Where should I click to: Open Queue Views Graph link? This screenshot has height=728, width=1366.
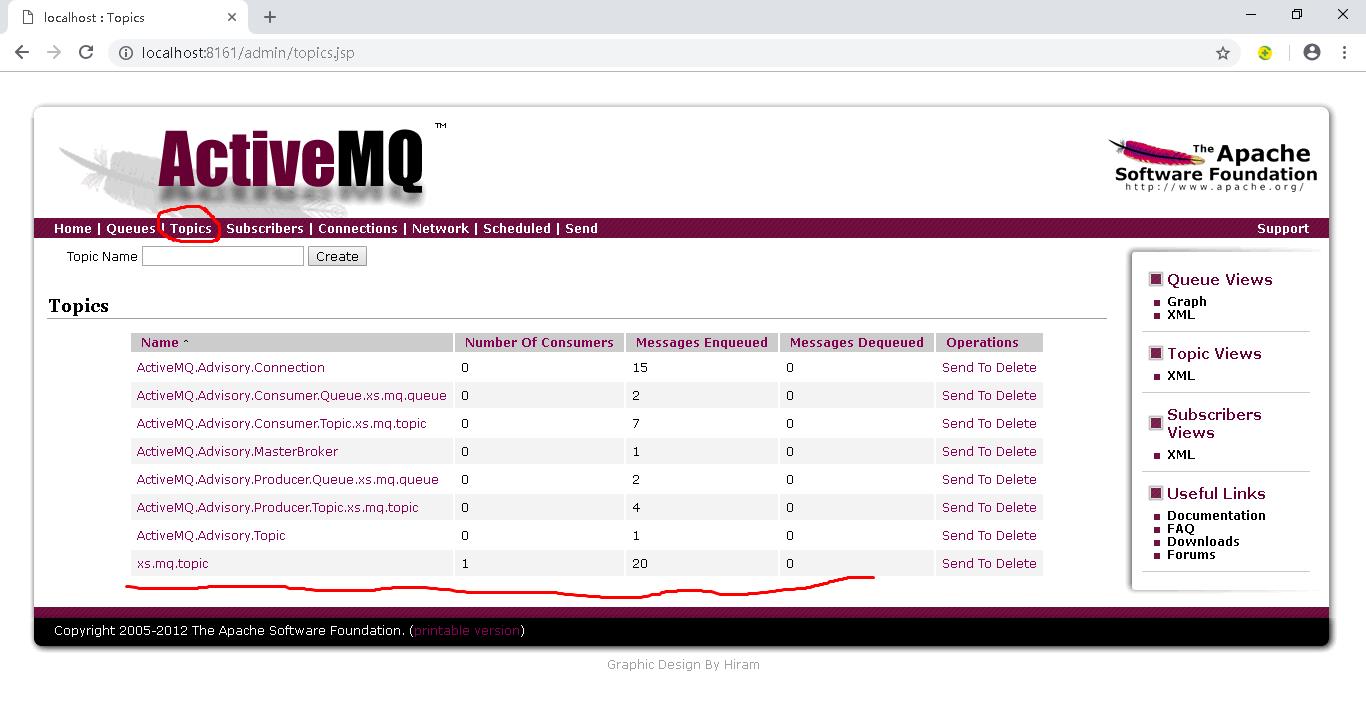(x=1186, y=301)
